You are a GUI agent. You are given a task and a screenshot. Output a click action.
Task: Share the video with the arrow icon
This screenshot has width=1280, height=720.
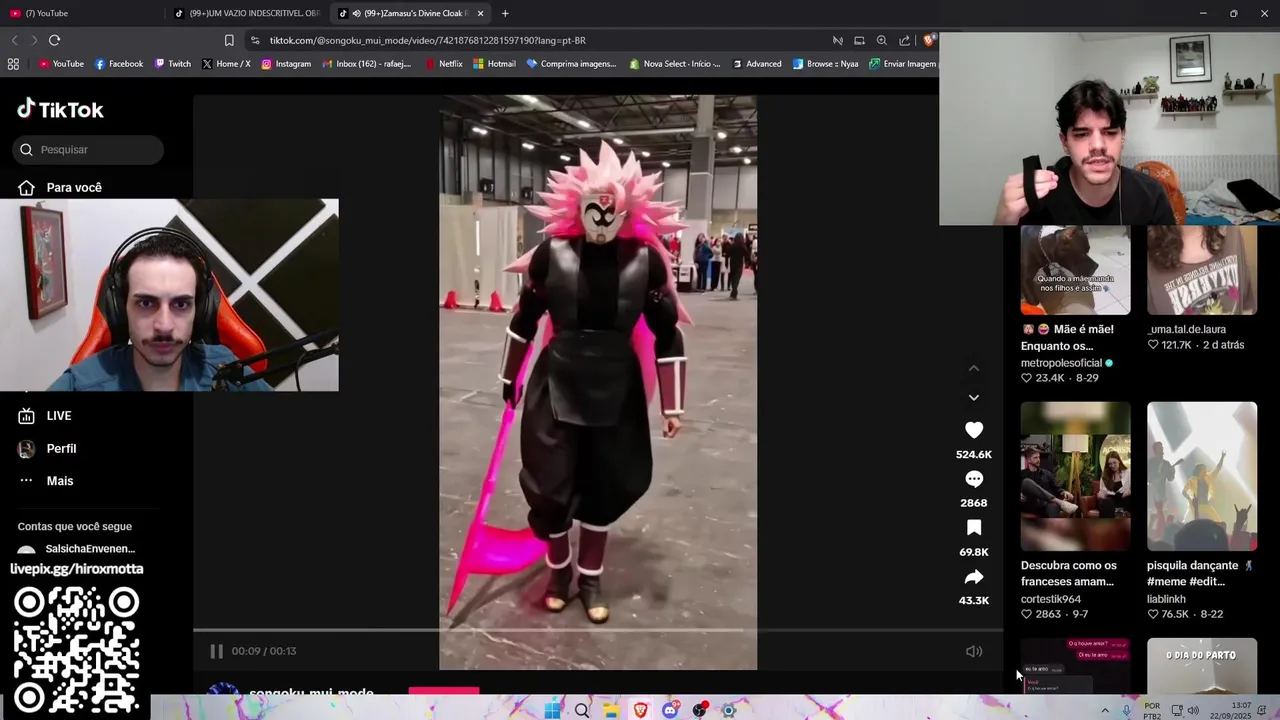(x=974, y=577)
